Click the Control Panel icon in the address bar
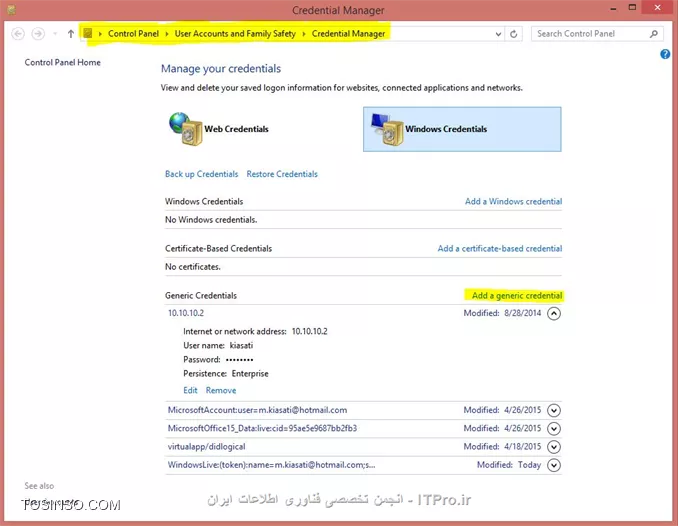Viewport: 678px width, 526px height. tap(88, 33)
